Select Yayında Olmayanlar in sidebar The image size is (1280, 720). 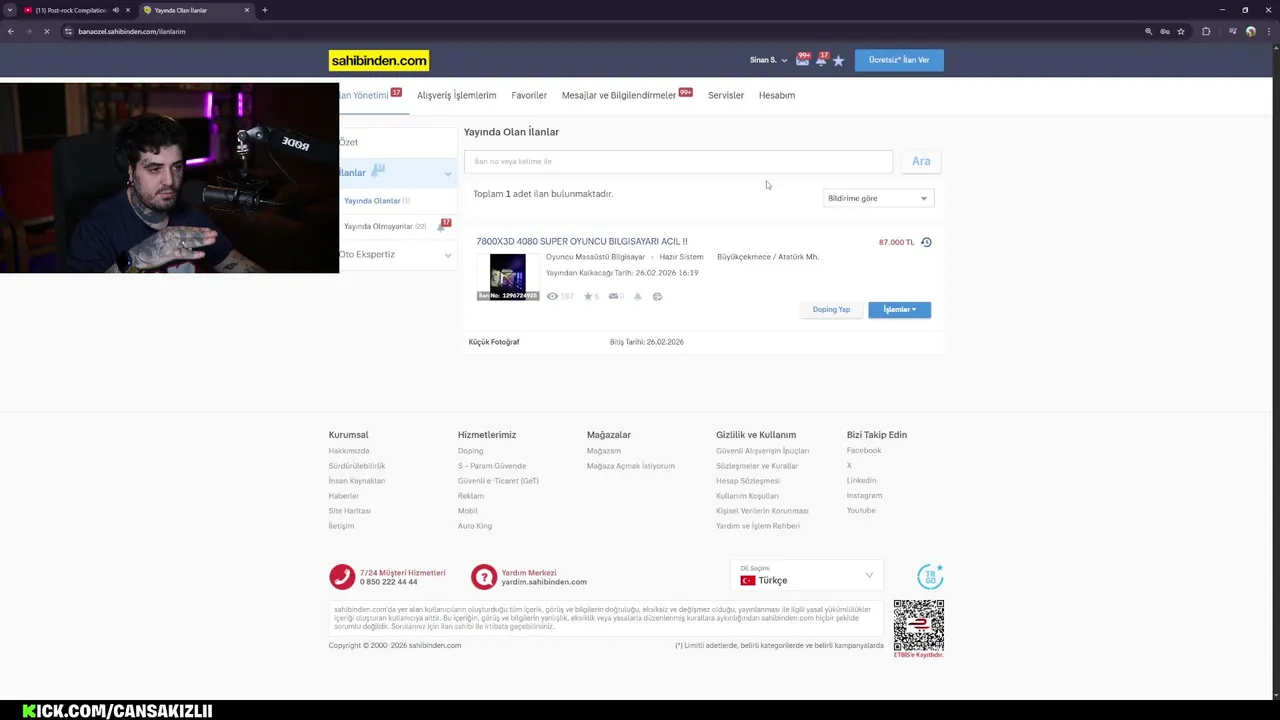378,226
